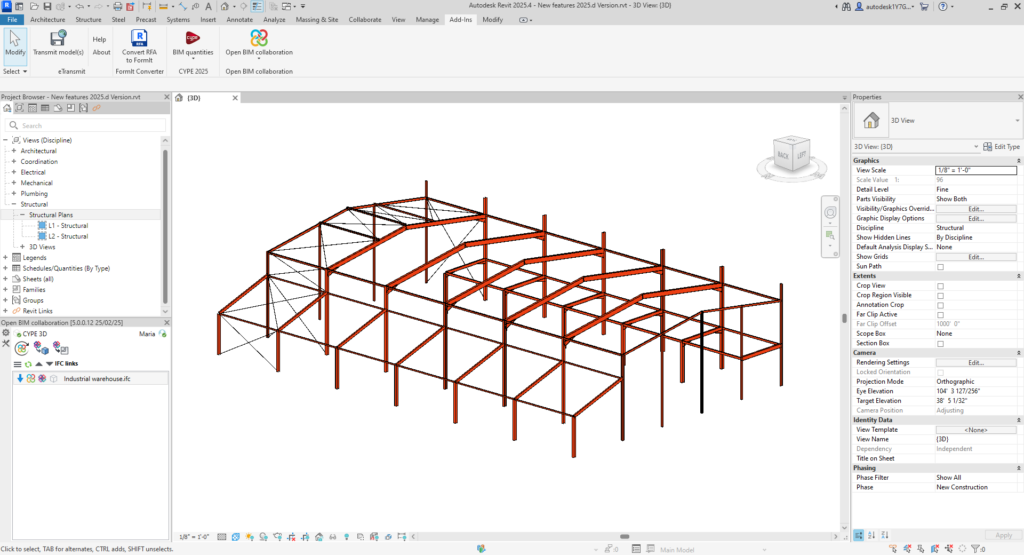Toggle the Section Box checkbox
The height and width of the screenshot is (555, 1024).
click(x=940, y=343)
